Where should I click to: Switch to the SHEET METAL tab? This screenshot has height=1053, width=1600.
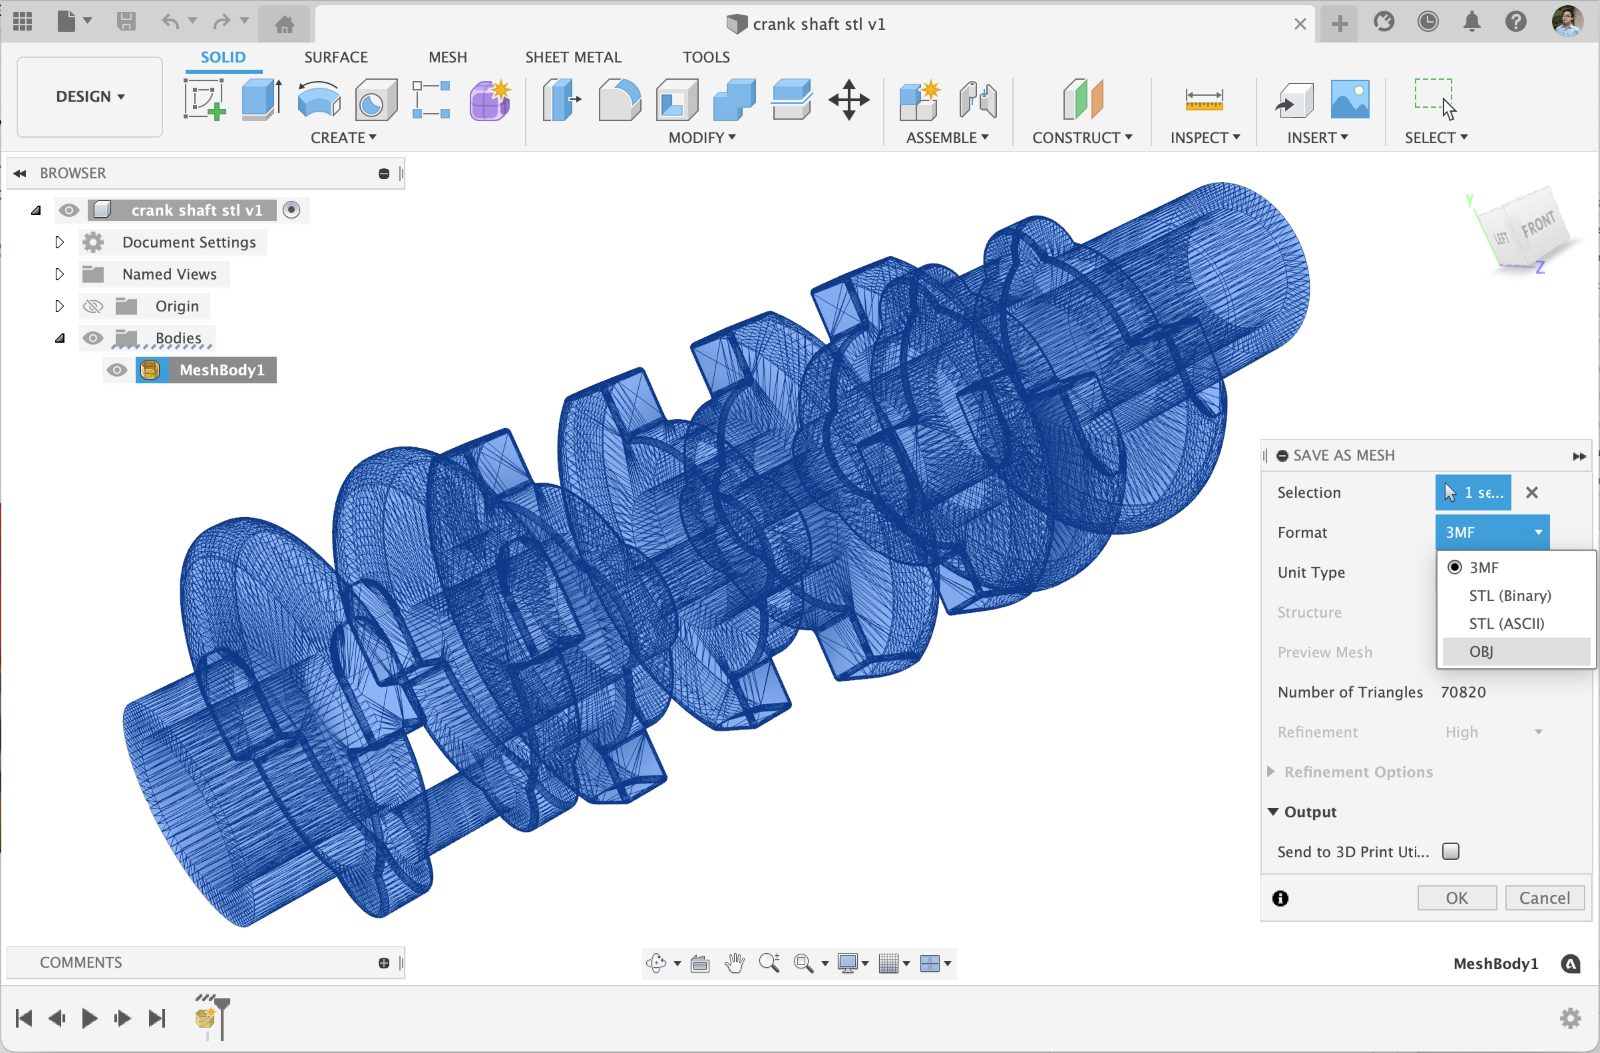click(573, 57)
